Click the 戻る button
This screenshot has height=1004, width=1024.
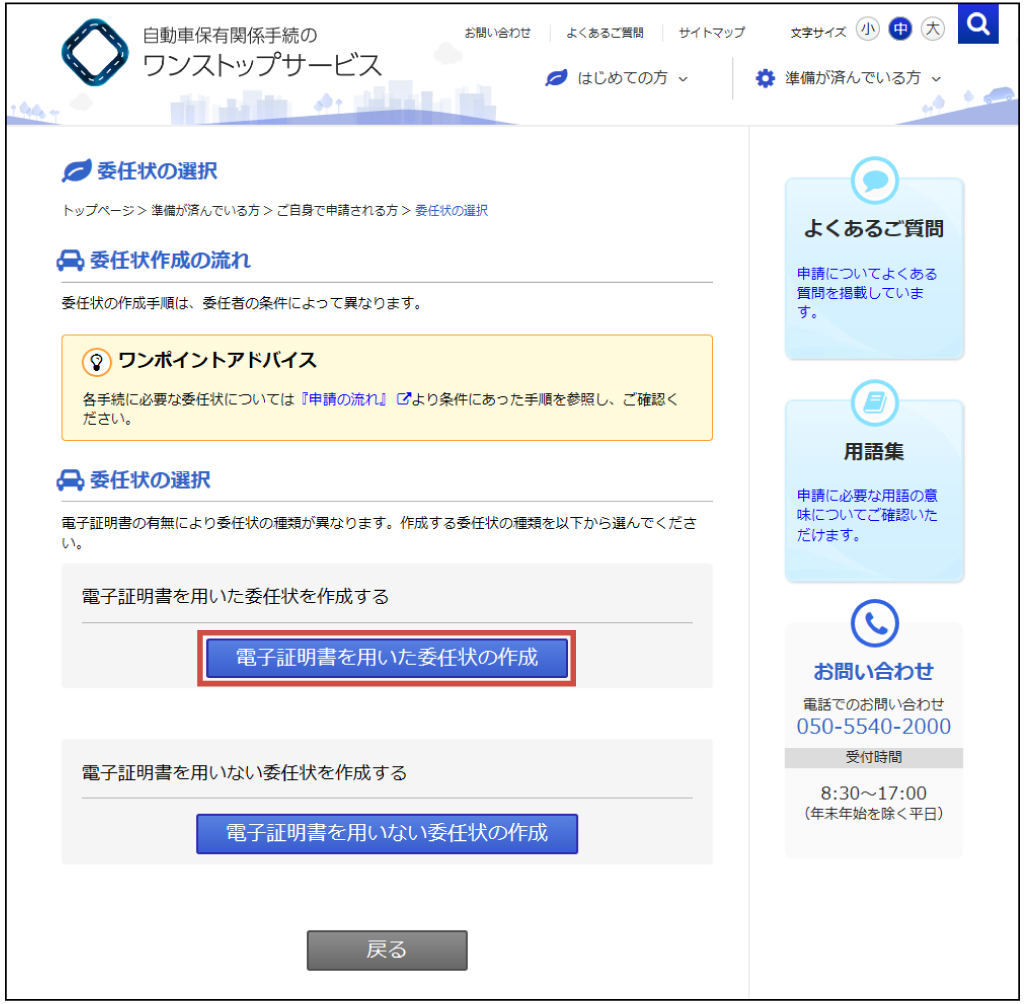(x=387, y=950)
